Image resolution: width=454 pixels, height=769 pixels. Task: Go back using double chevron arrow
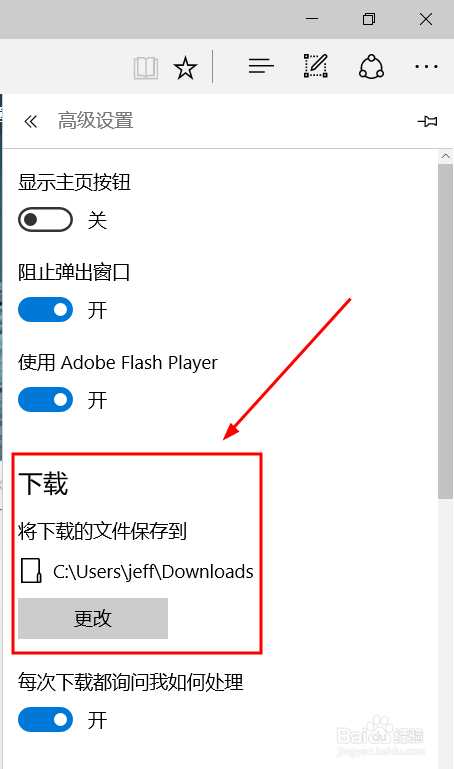tap(31, 121)
